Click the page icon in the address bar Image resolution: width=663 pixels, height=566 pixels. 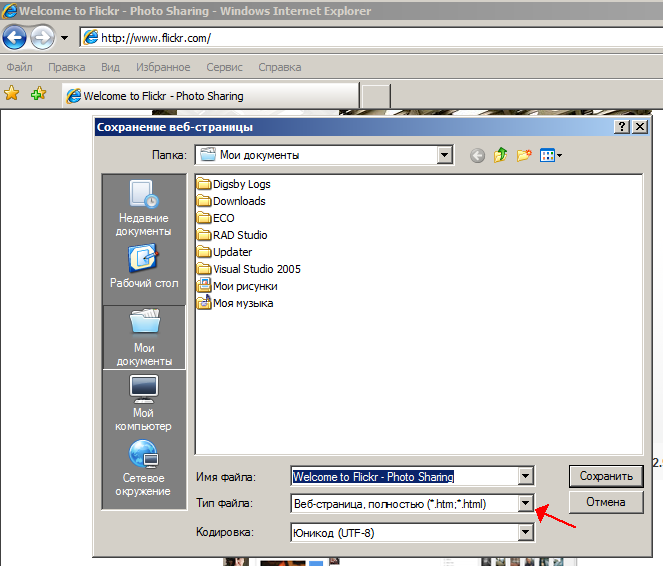coord(90,38)
